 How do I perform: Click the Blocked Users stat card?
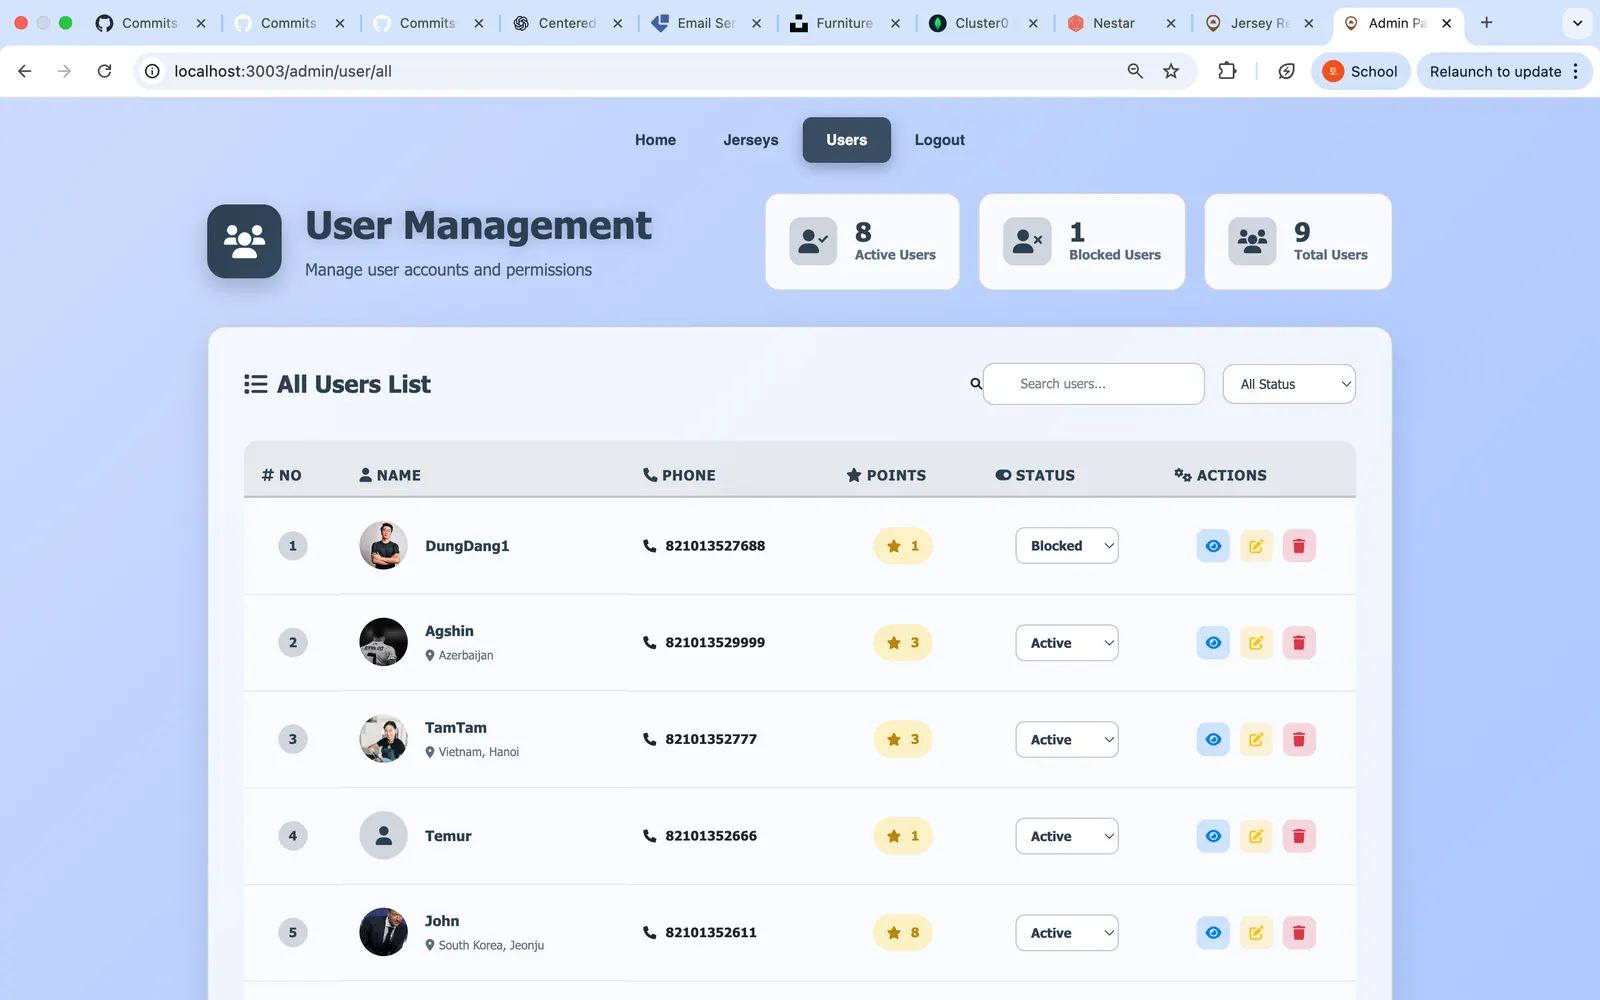[1082, 242]
